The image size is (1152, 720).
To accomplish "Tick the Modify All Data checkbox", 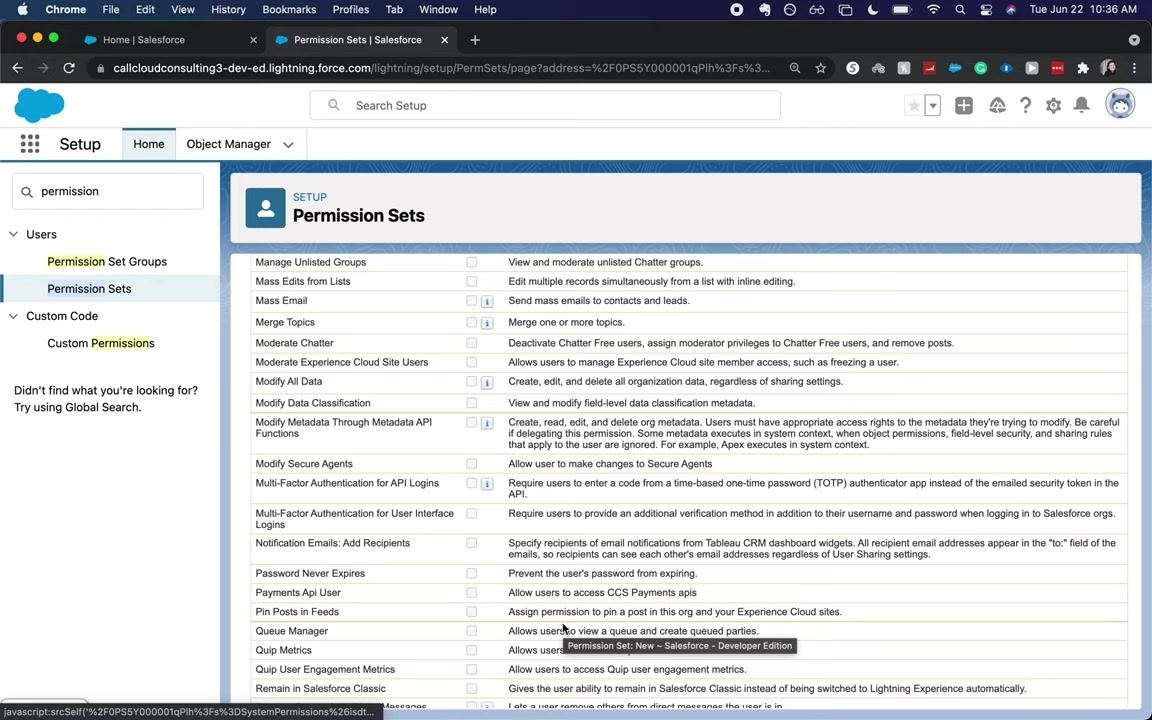I will [472, 381].
